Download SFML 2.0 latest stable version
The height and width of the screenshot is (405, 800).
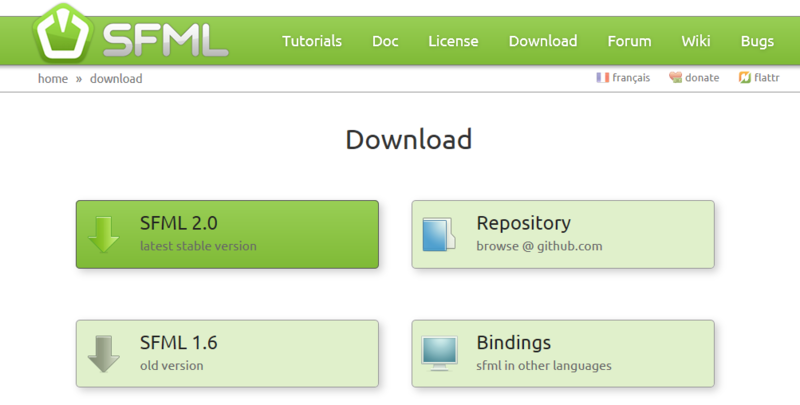[x=228, y=235]
